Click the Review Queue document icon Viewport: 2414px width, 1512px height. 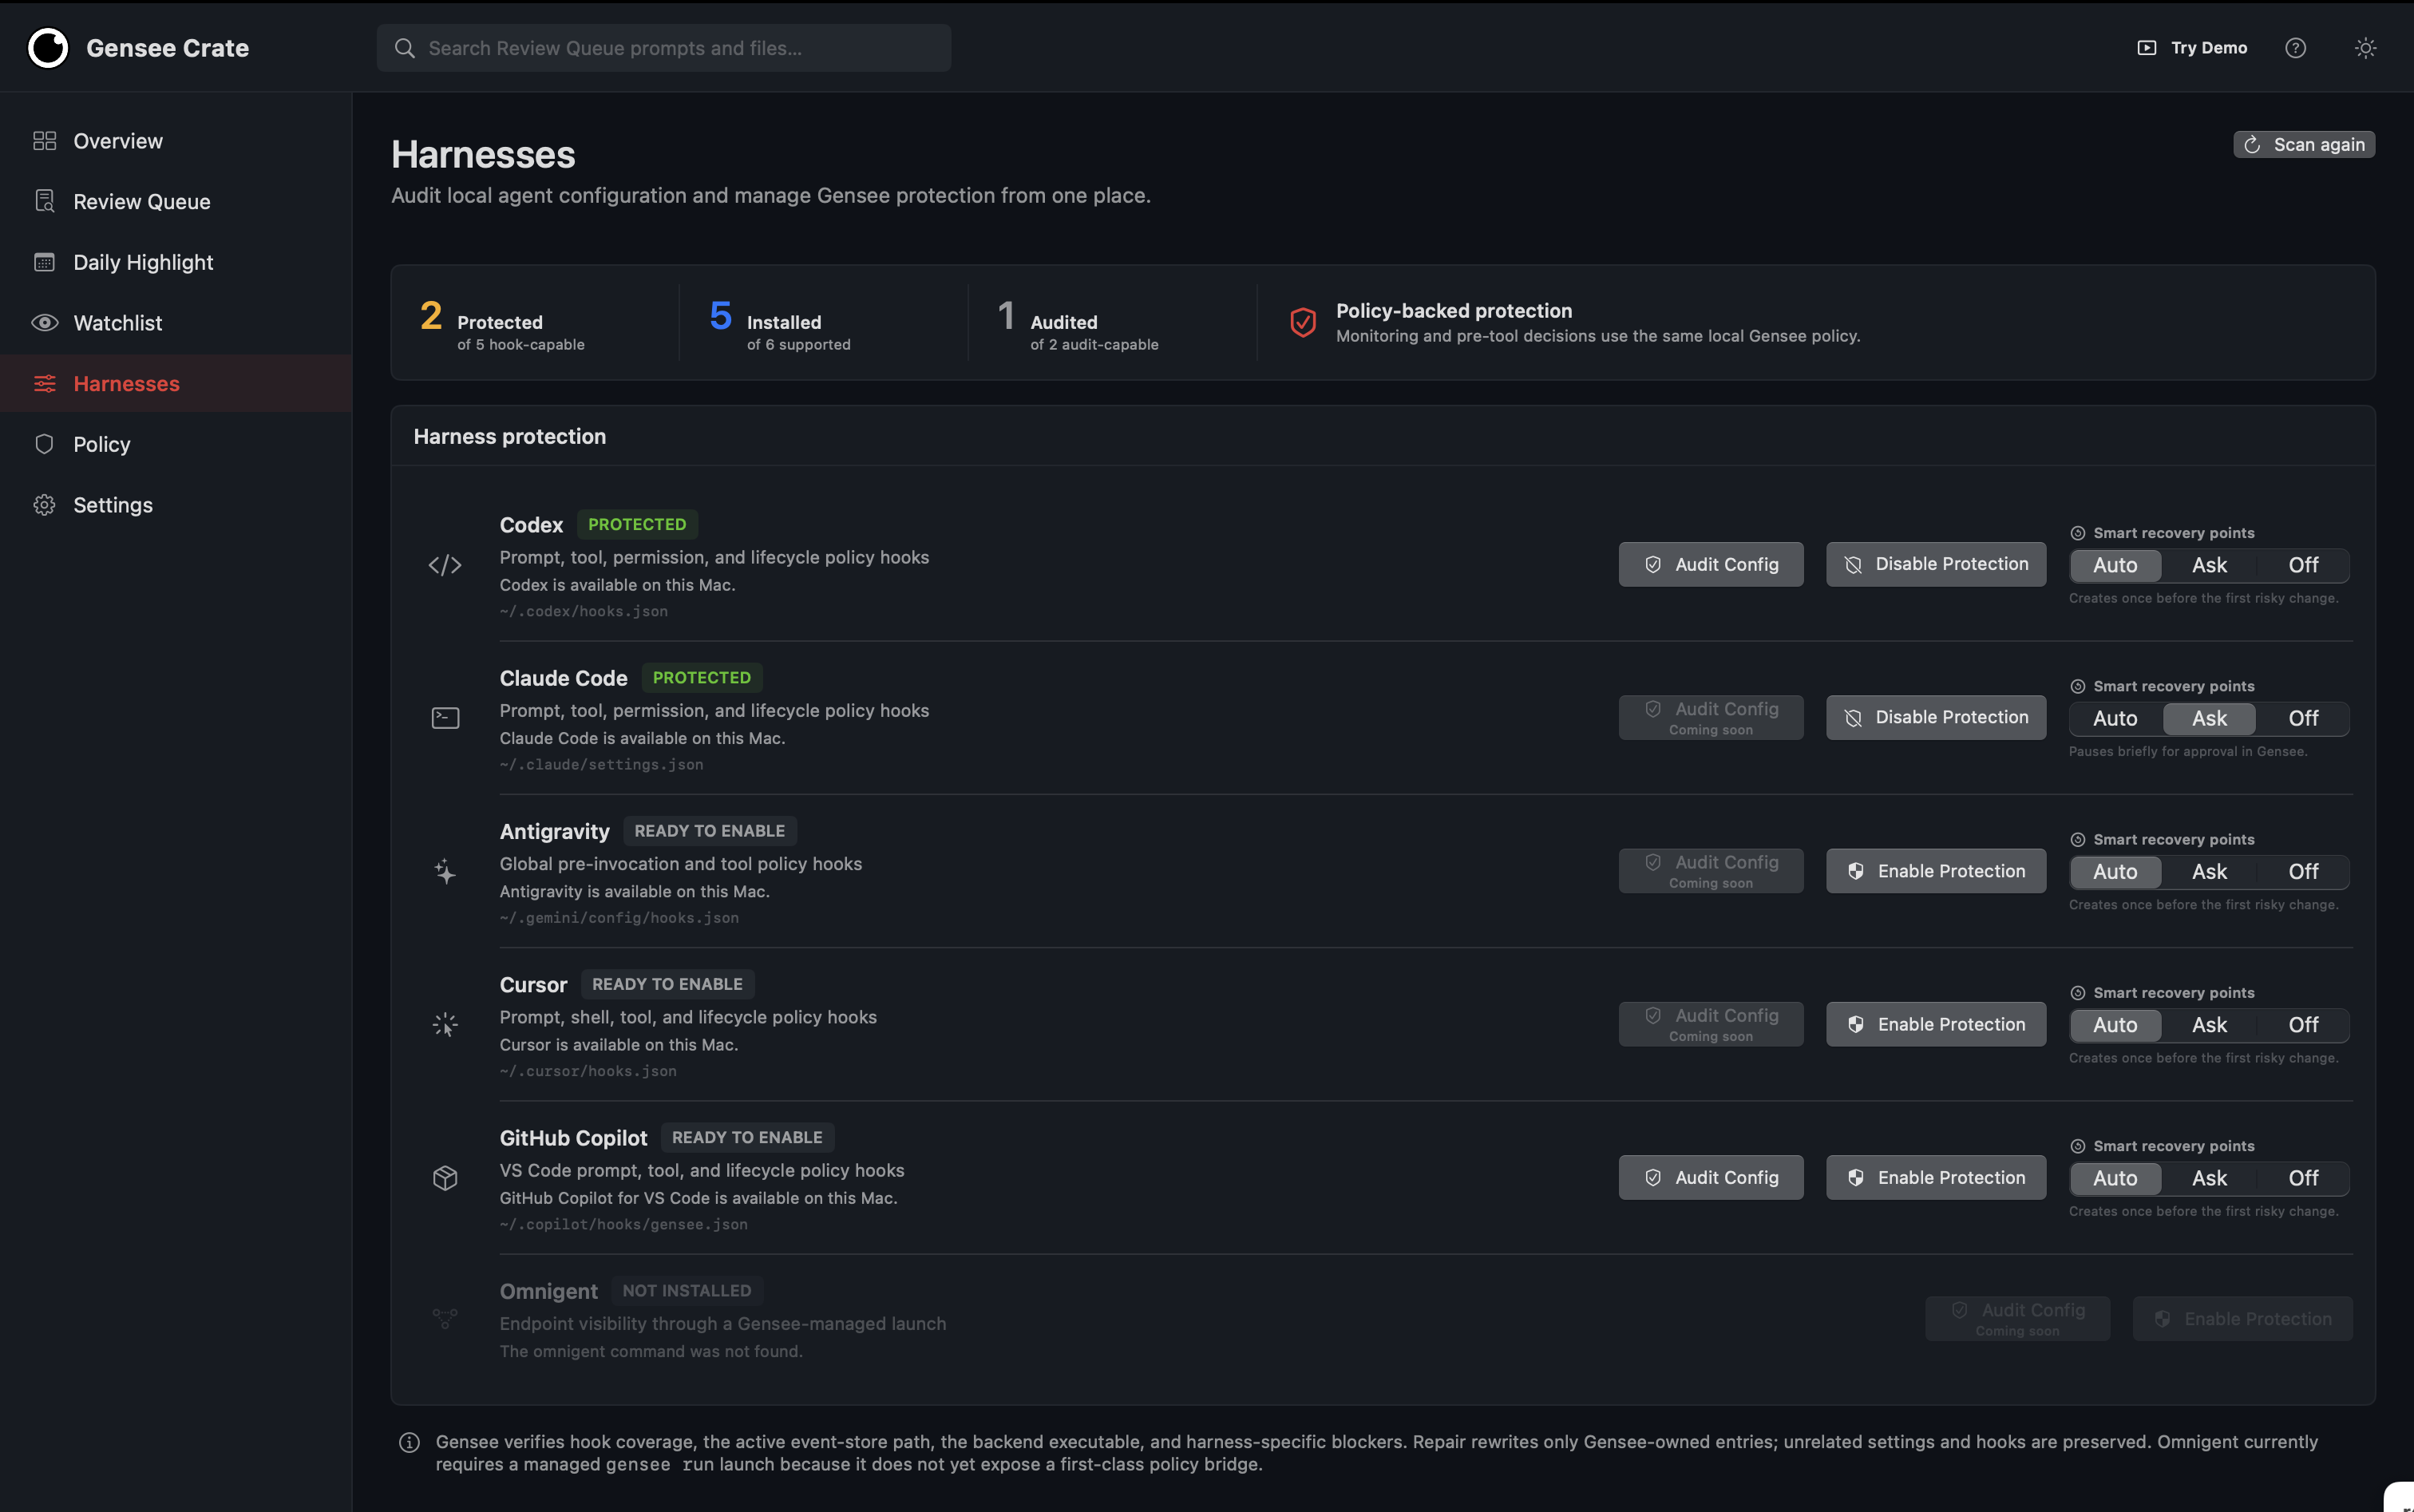point(44,201)
